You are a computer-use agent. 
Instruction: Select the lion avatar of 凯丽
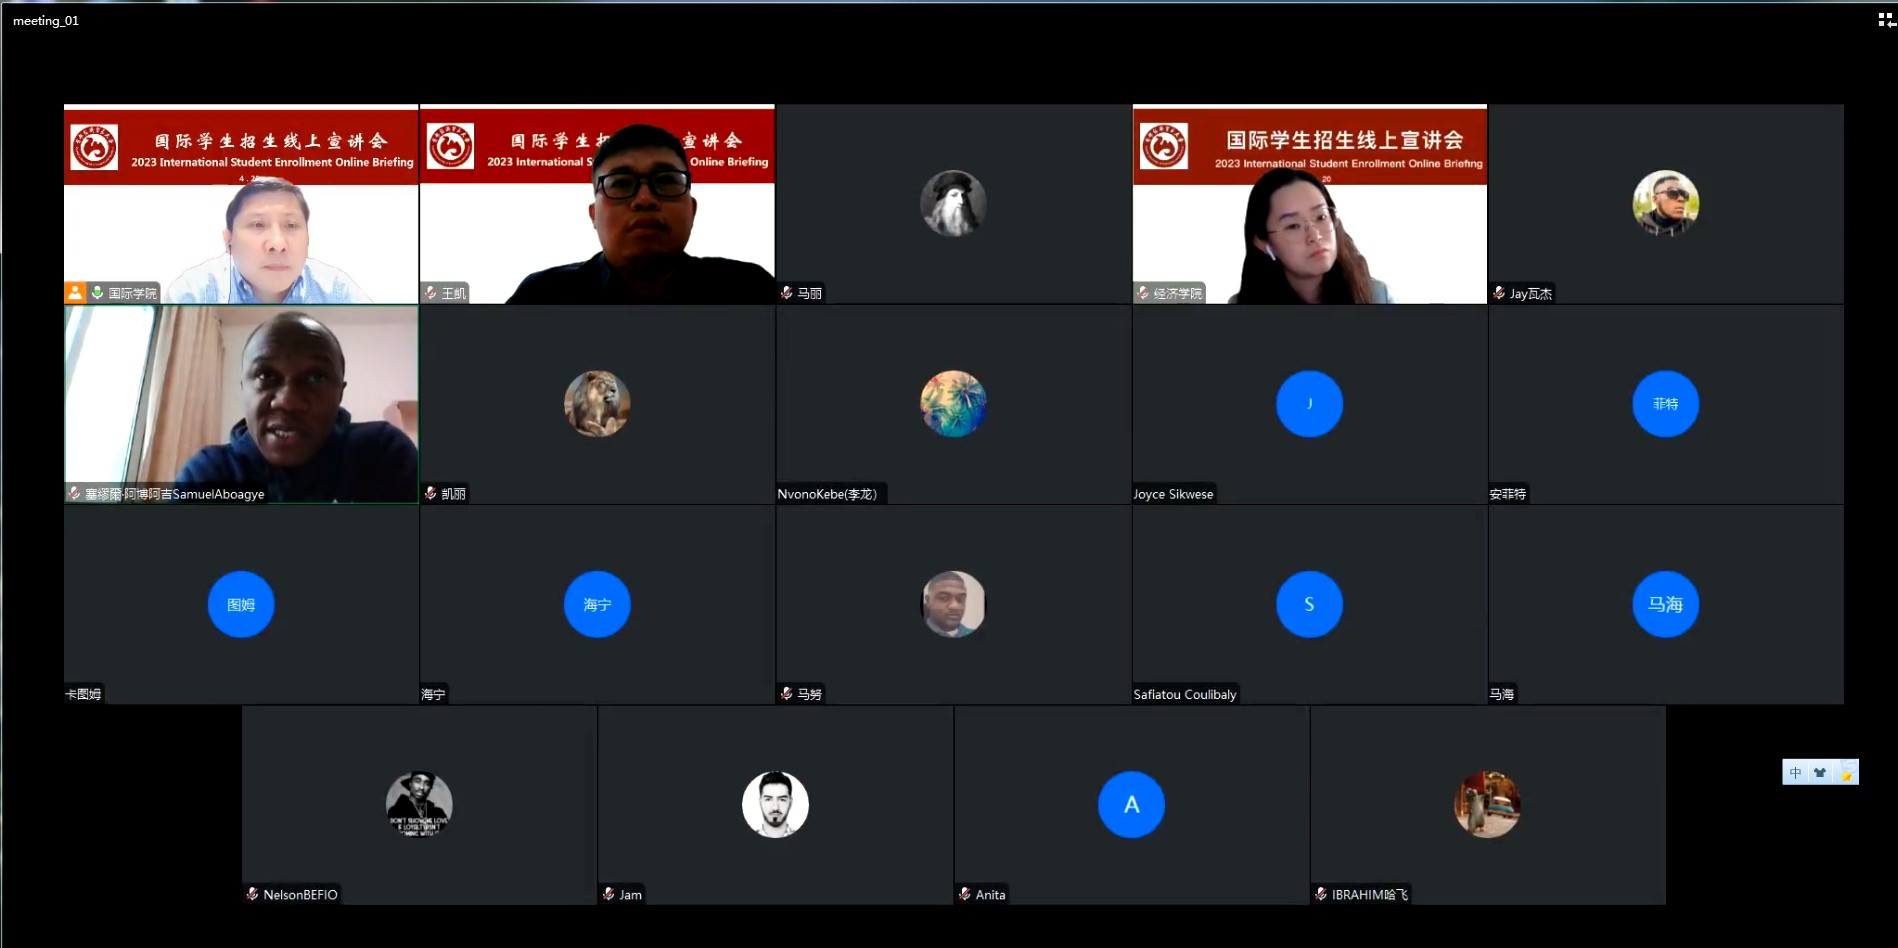coord(597,404)
